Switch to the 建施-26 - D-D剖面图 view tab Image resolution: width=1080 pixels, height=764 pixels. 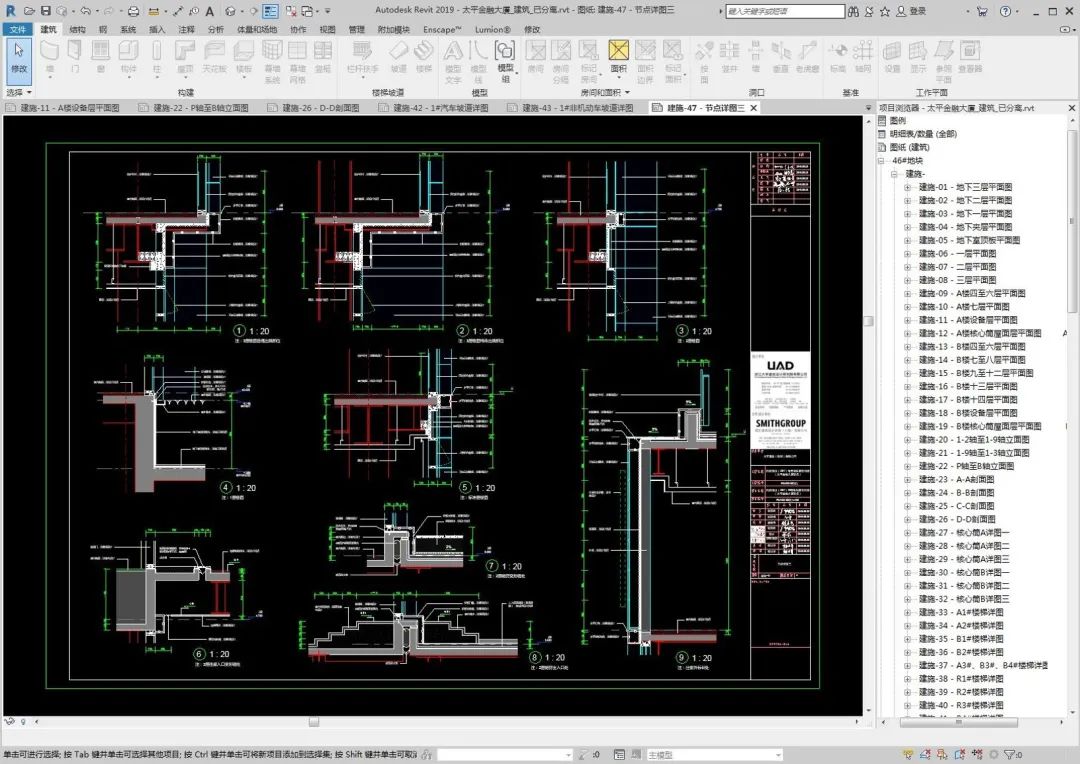click(319, 108)
